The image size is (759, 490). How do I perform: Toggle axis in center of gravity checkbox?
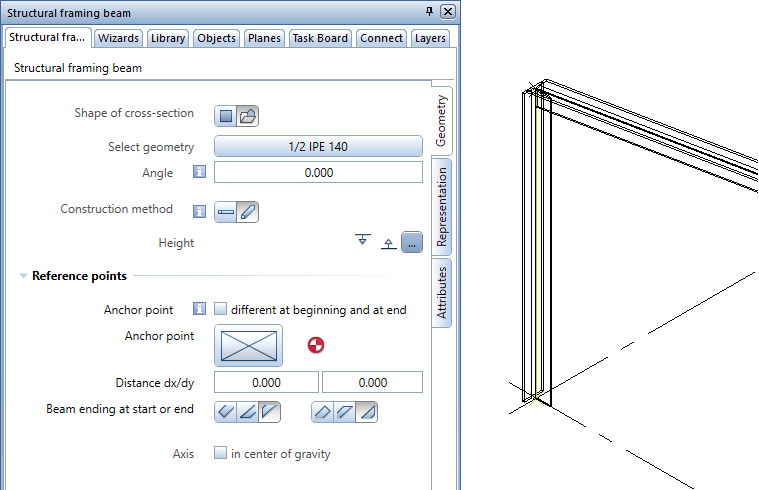[x=221, y=454]
